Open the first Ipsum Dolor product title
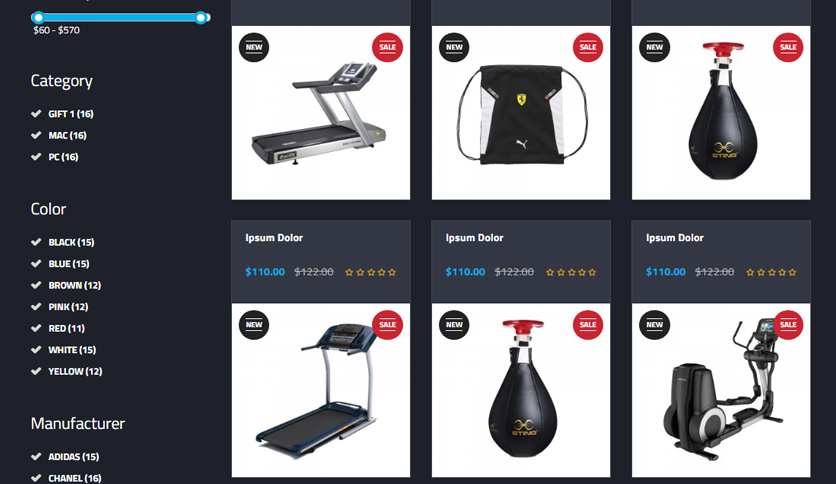Screen dimensions: 836x484 [x=274, y=238]
